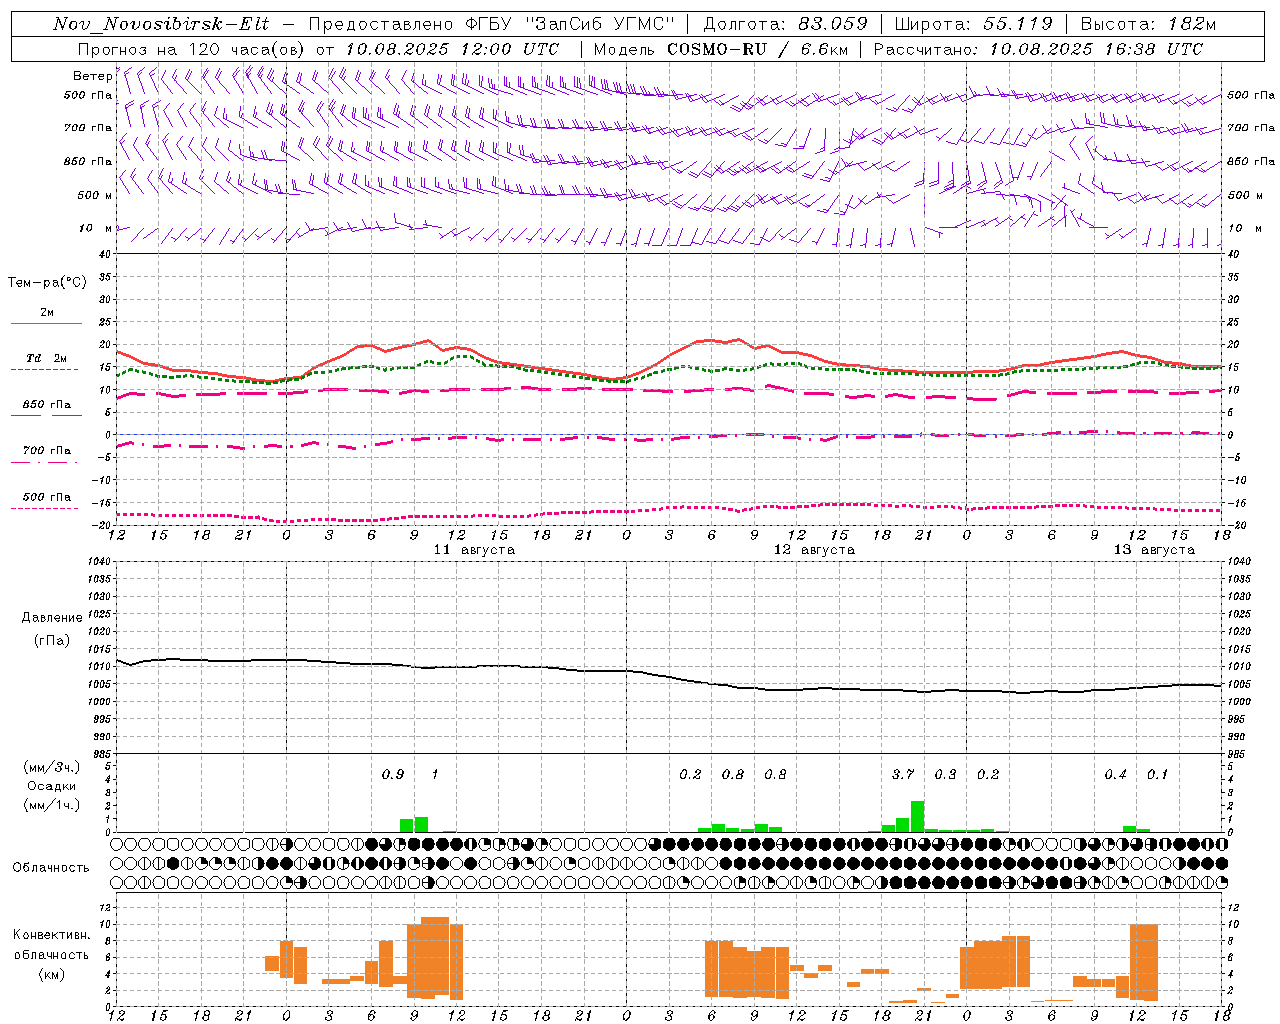
Task: Click the date label 11 августа
Action: 474,550
